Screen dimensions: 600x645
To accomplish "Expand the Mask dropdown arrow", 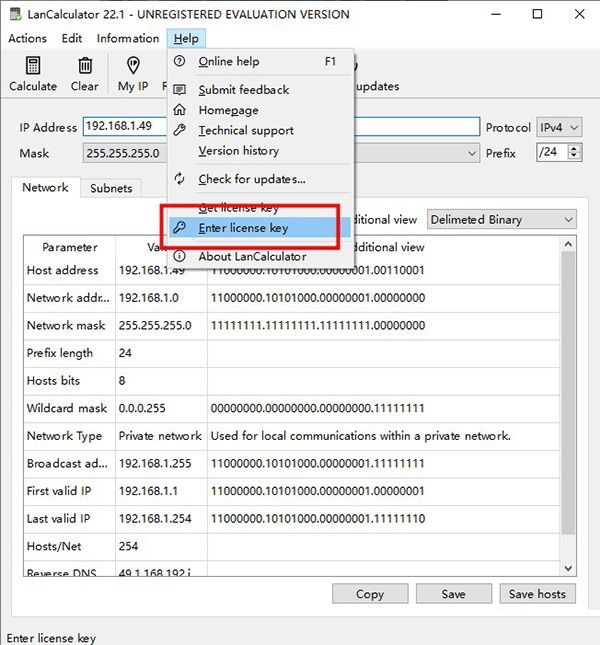I will (472, 153).
